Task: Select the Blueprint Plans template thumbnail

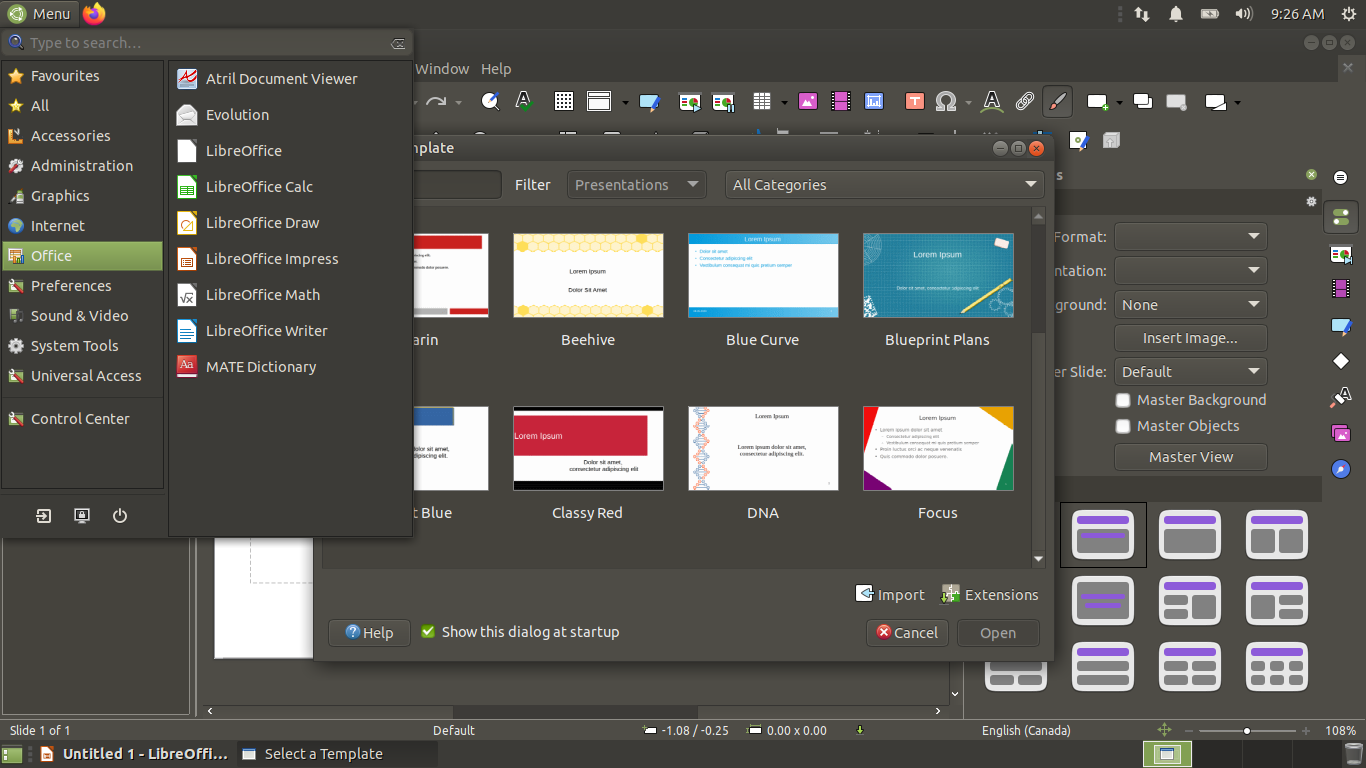Action: [938, 276]
